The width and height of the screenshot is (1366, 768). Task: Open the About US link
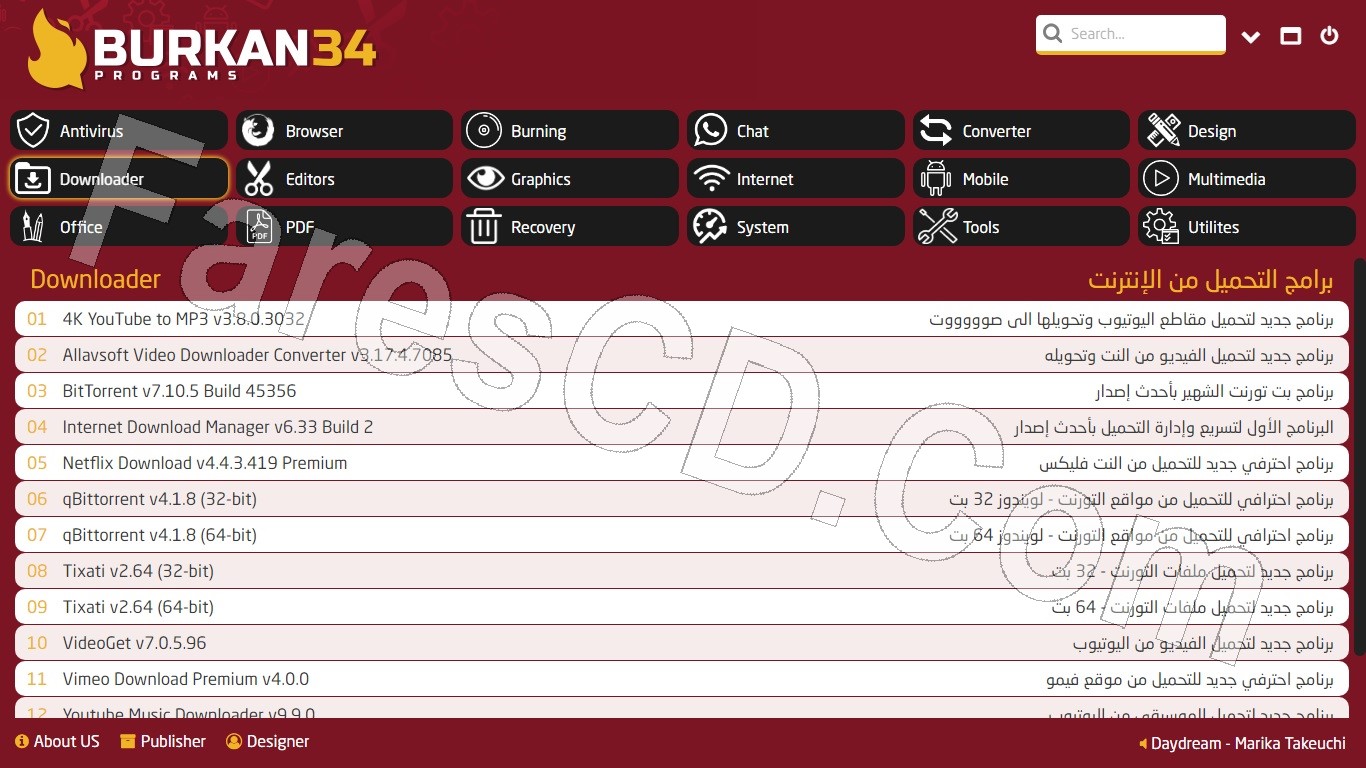58,741
